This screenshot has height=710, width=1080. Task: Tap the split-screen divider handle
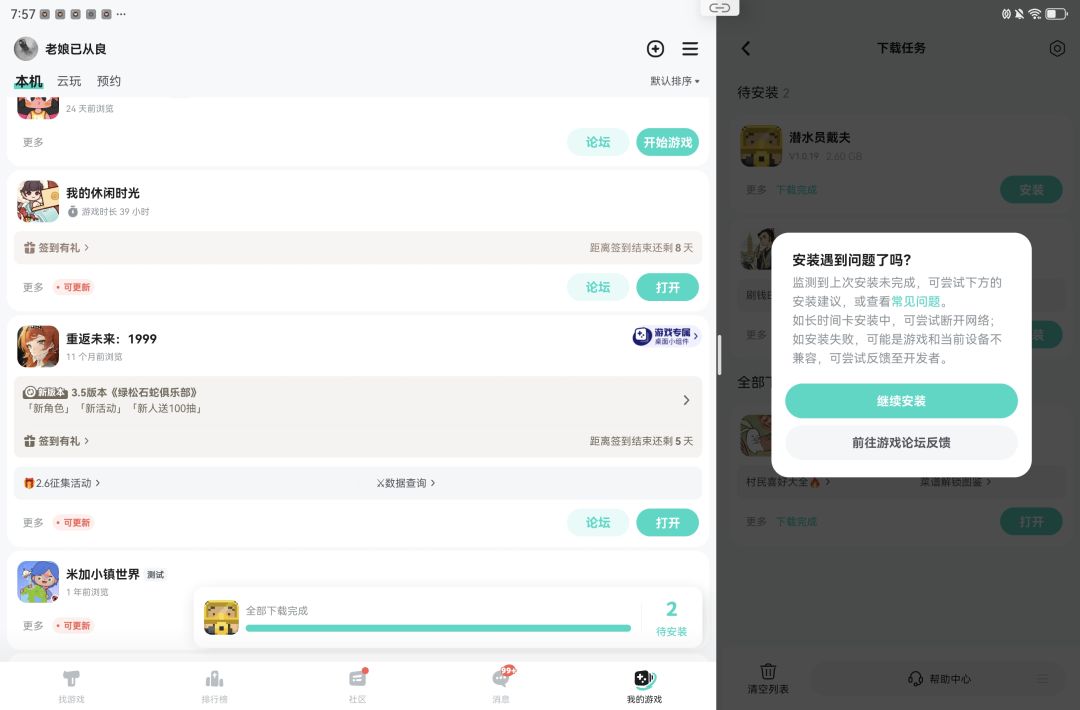coord(719,355)
